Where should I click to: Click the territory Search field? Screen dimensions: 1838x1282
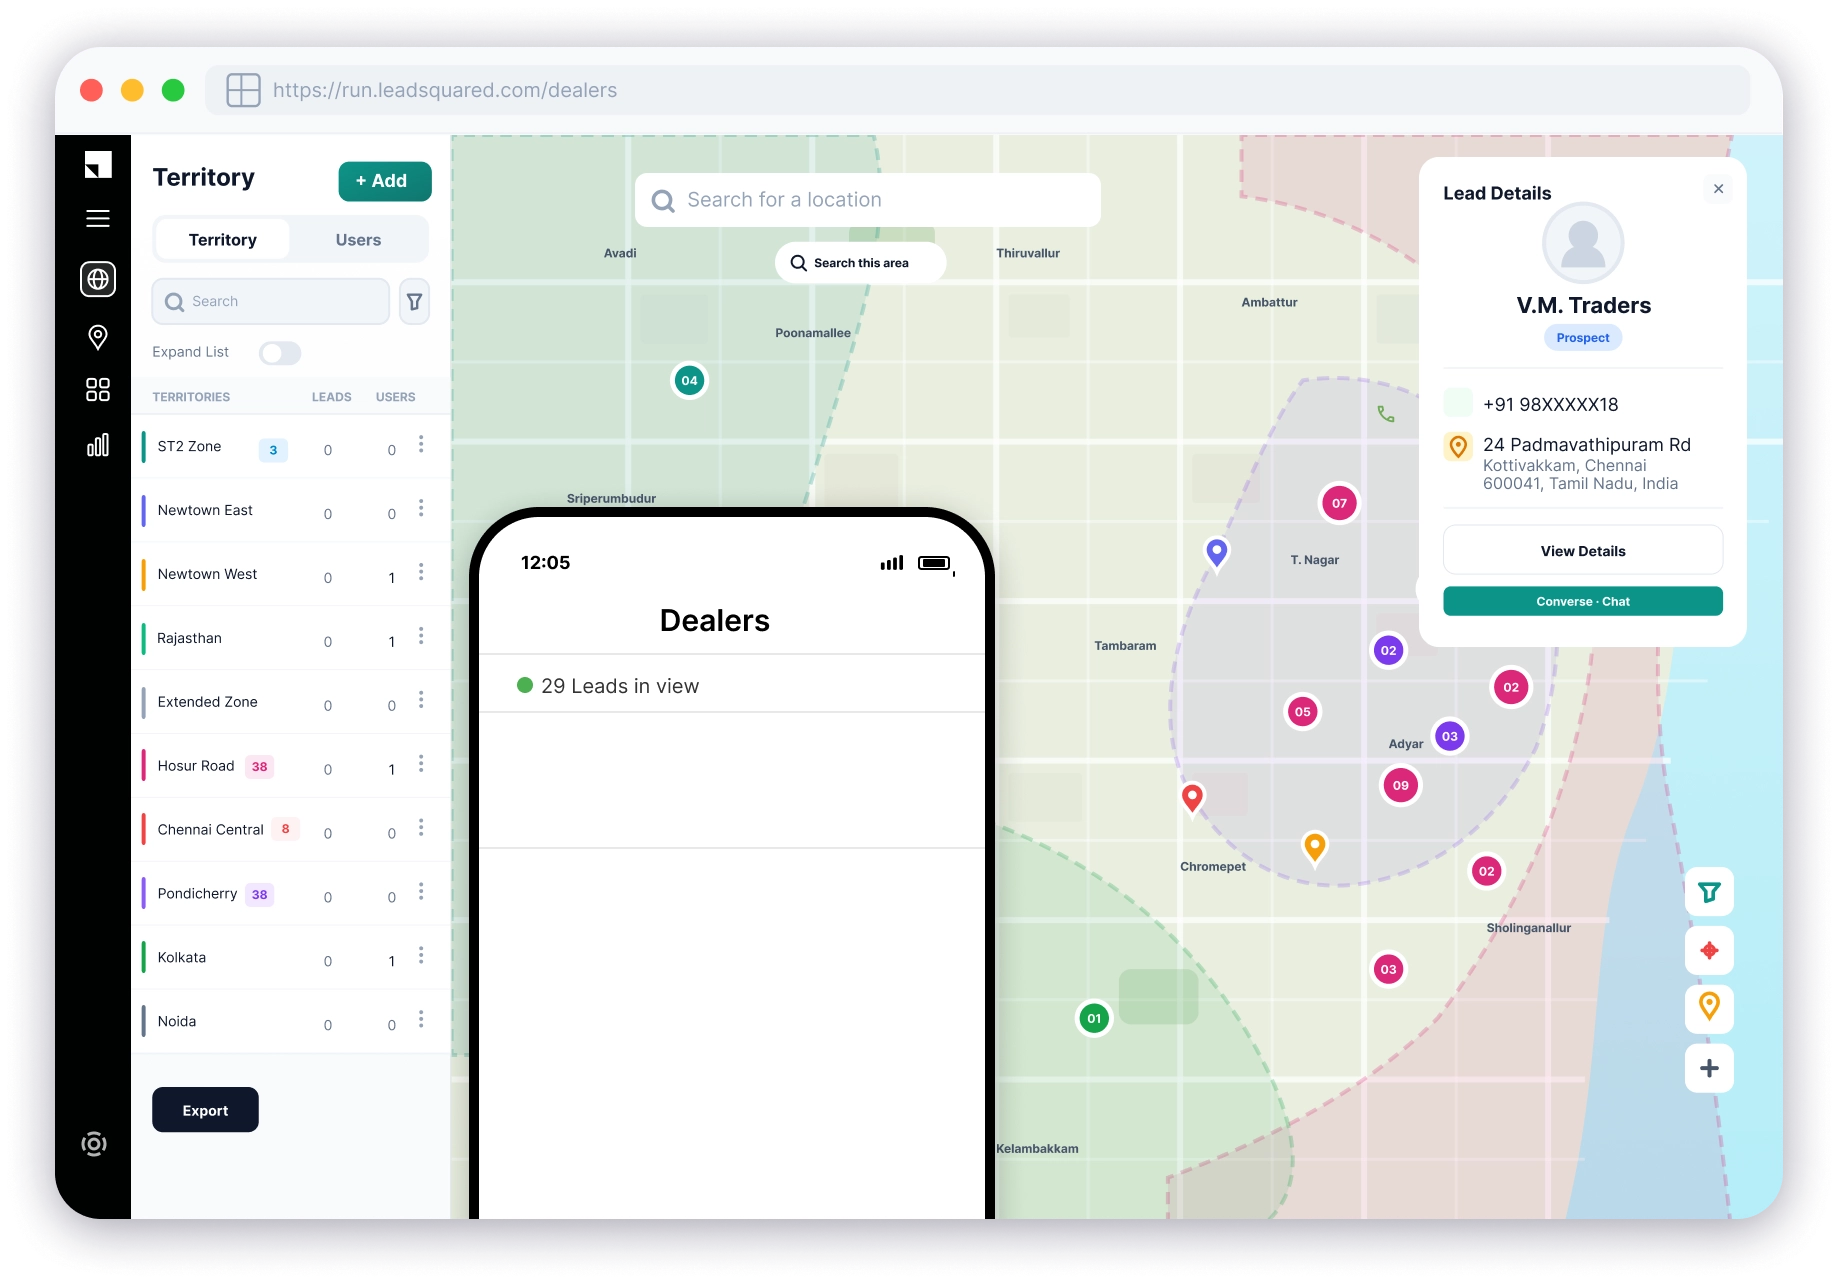(x=270, y=301)
